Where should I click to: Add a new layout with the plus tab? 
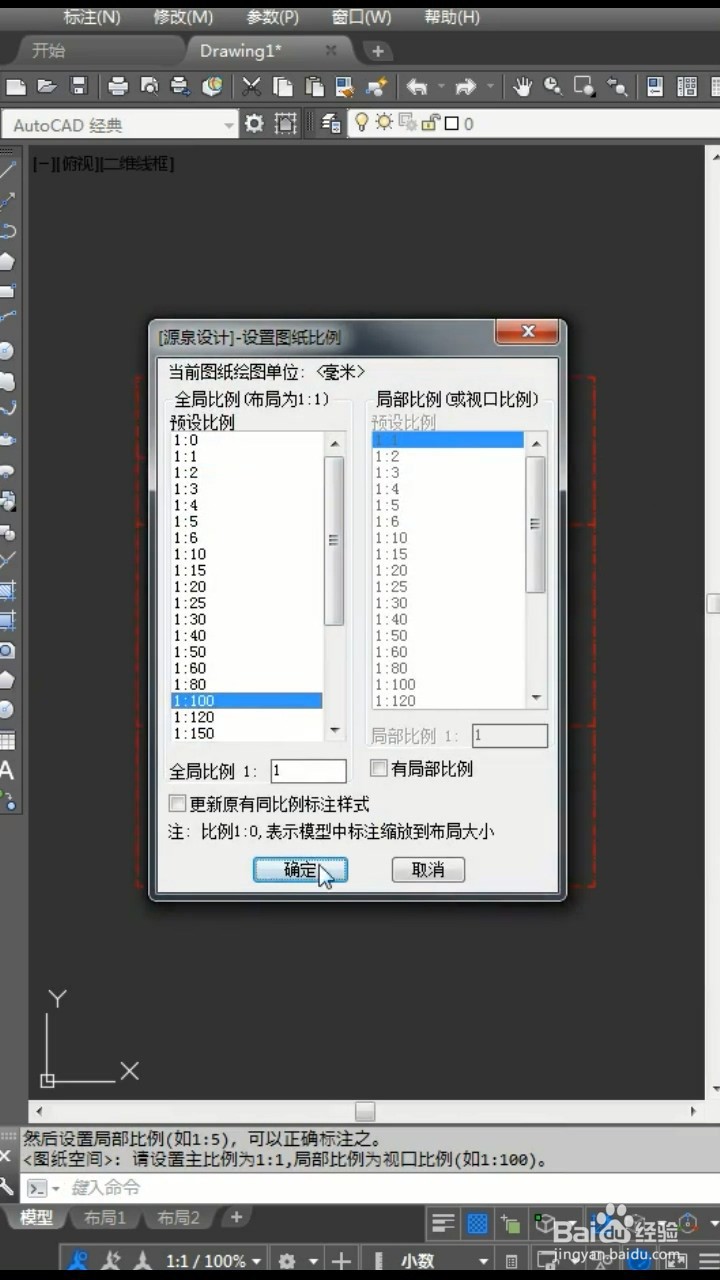(236, 1217)
